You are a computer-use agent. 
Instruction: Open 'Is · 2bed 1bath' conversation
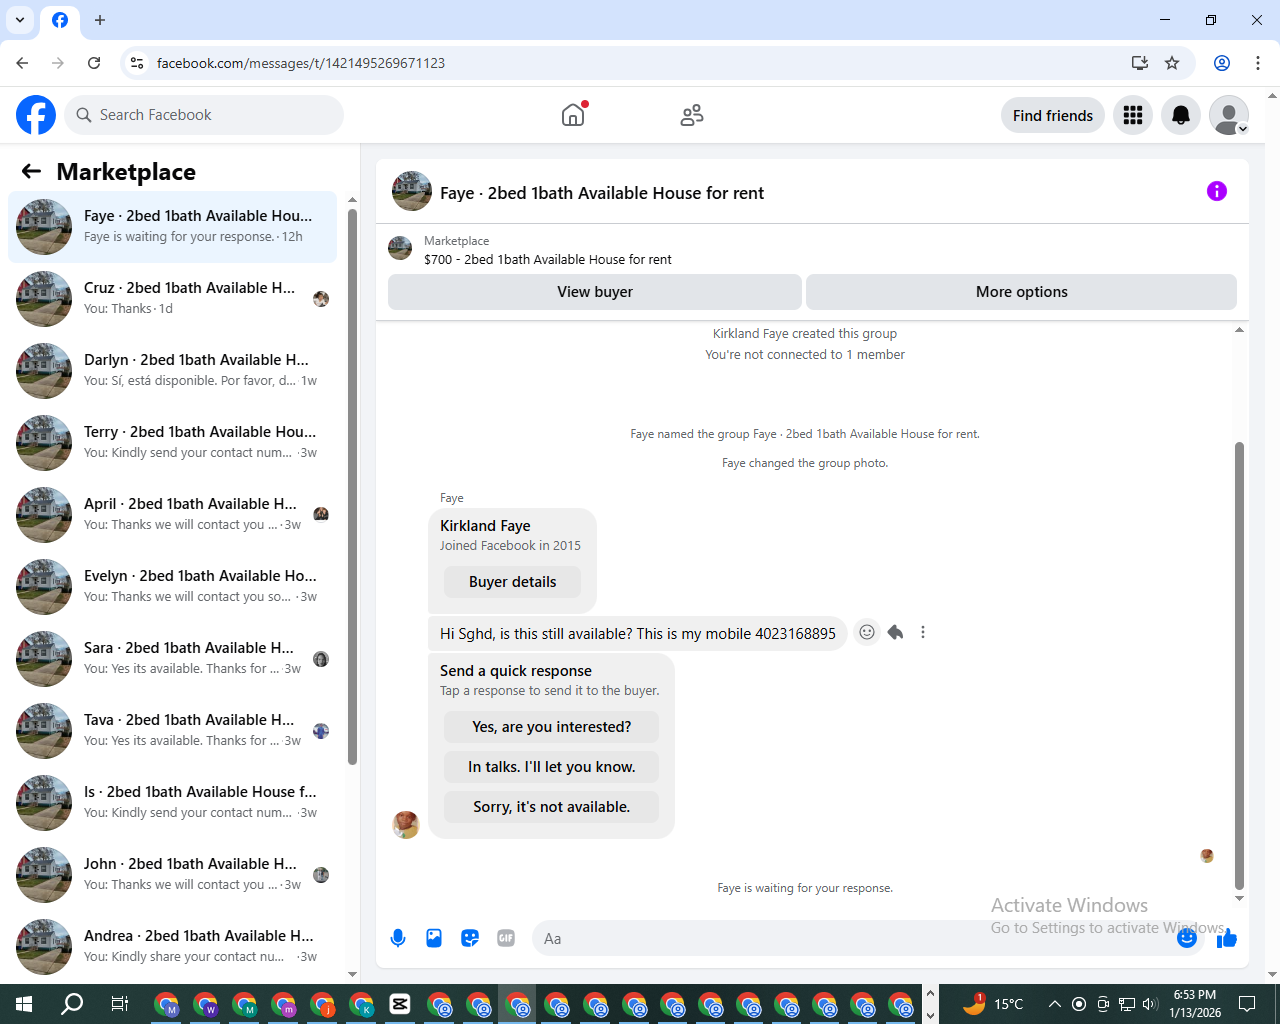tap(172, 803)
